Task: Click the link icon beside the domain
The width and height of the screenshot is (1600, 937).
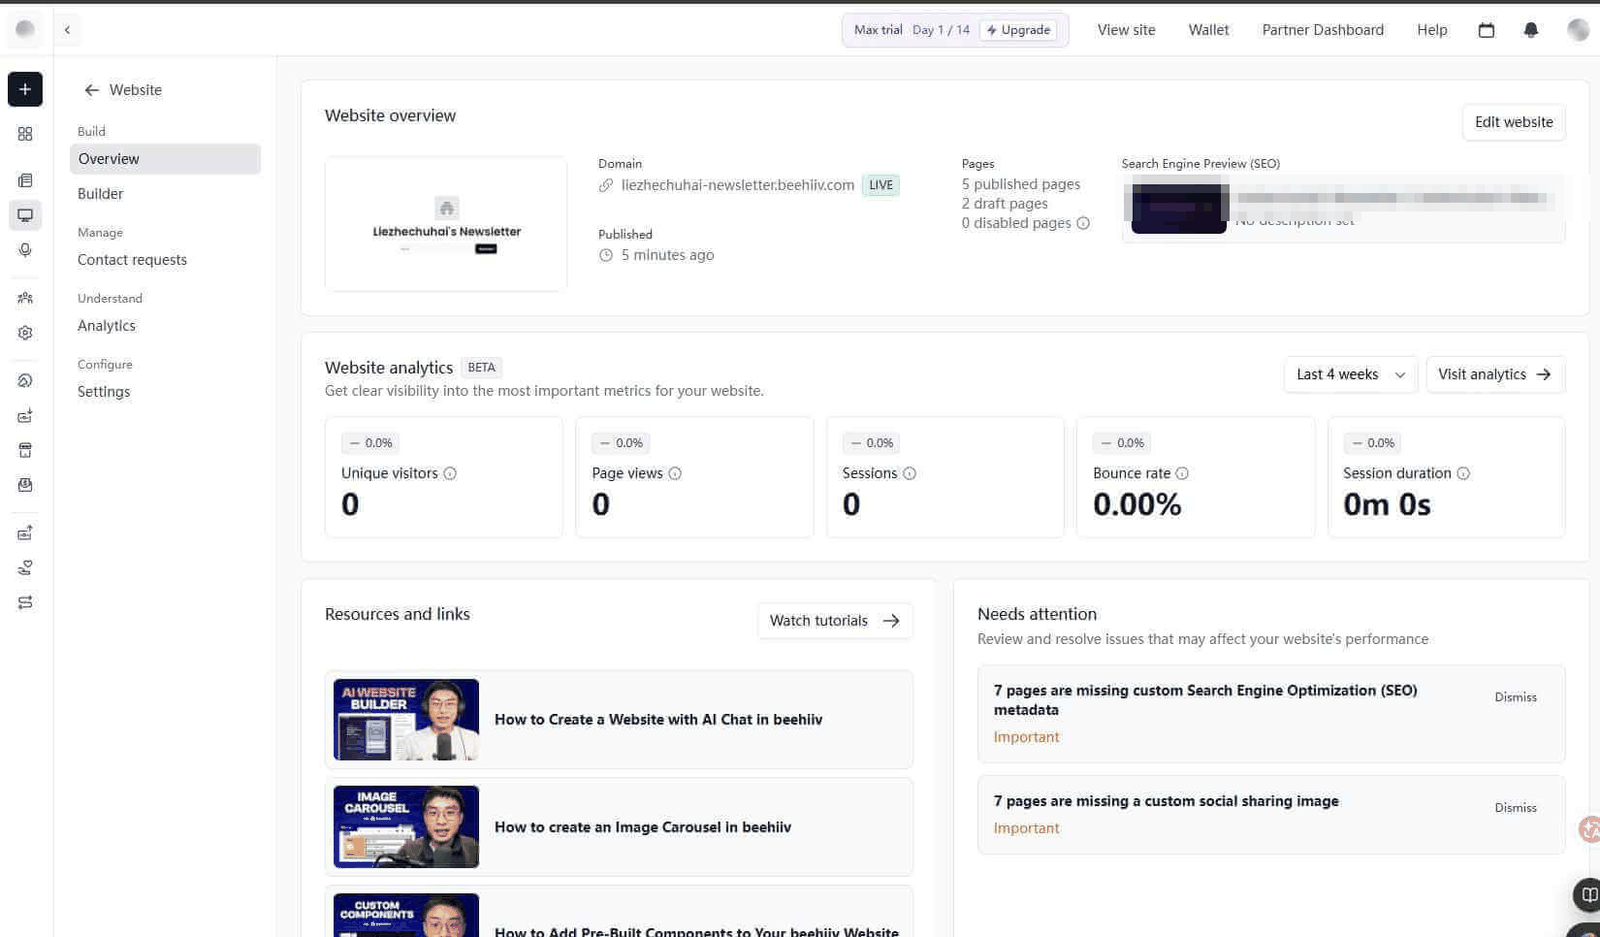Action: pyautogui.click(x=606, y=185)
